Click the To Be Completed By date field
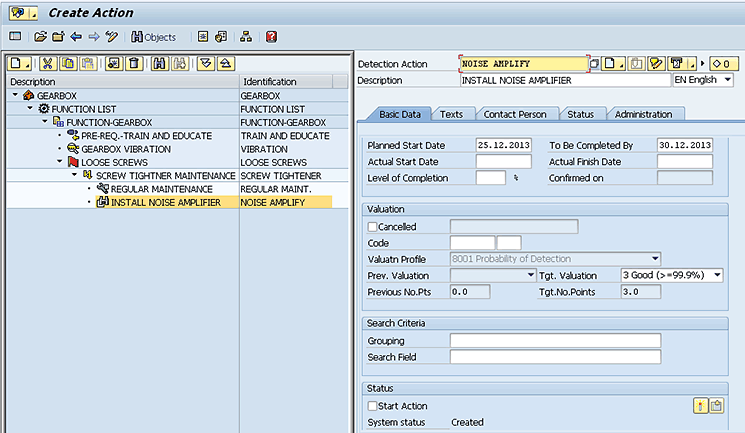The width and height of the screenshot is (745, 433). [x=685, y=145]
